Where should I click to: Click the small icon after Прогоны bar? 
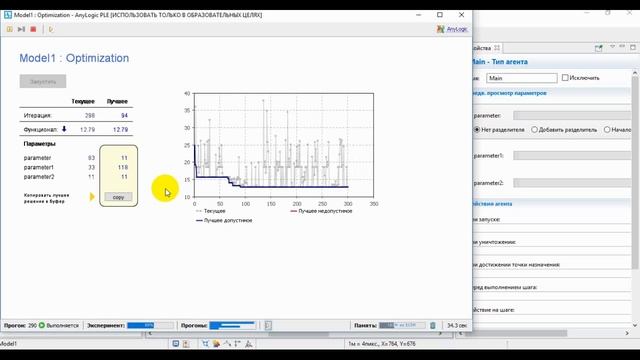(268, 325)
